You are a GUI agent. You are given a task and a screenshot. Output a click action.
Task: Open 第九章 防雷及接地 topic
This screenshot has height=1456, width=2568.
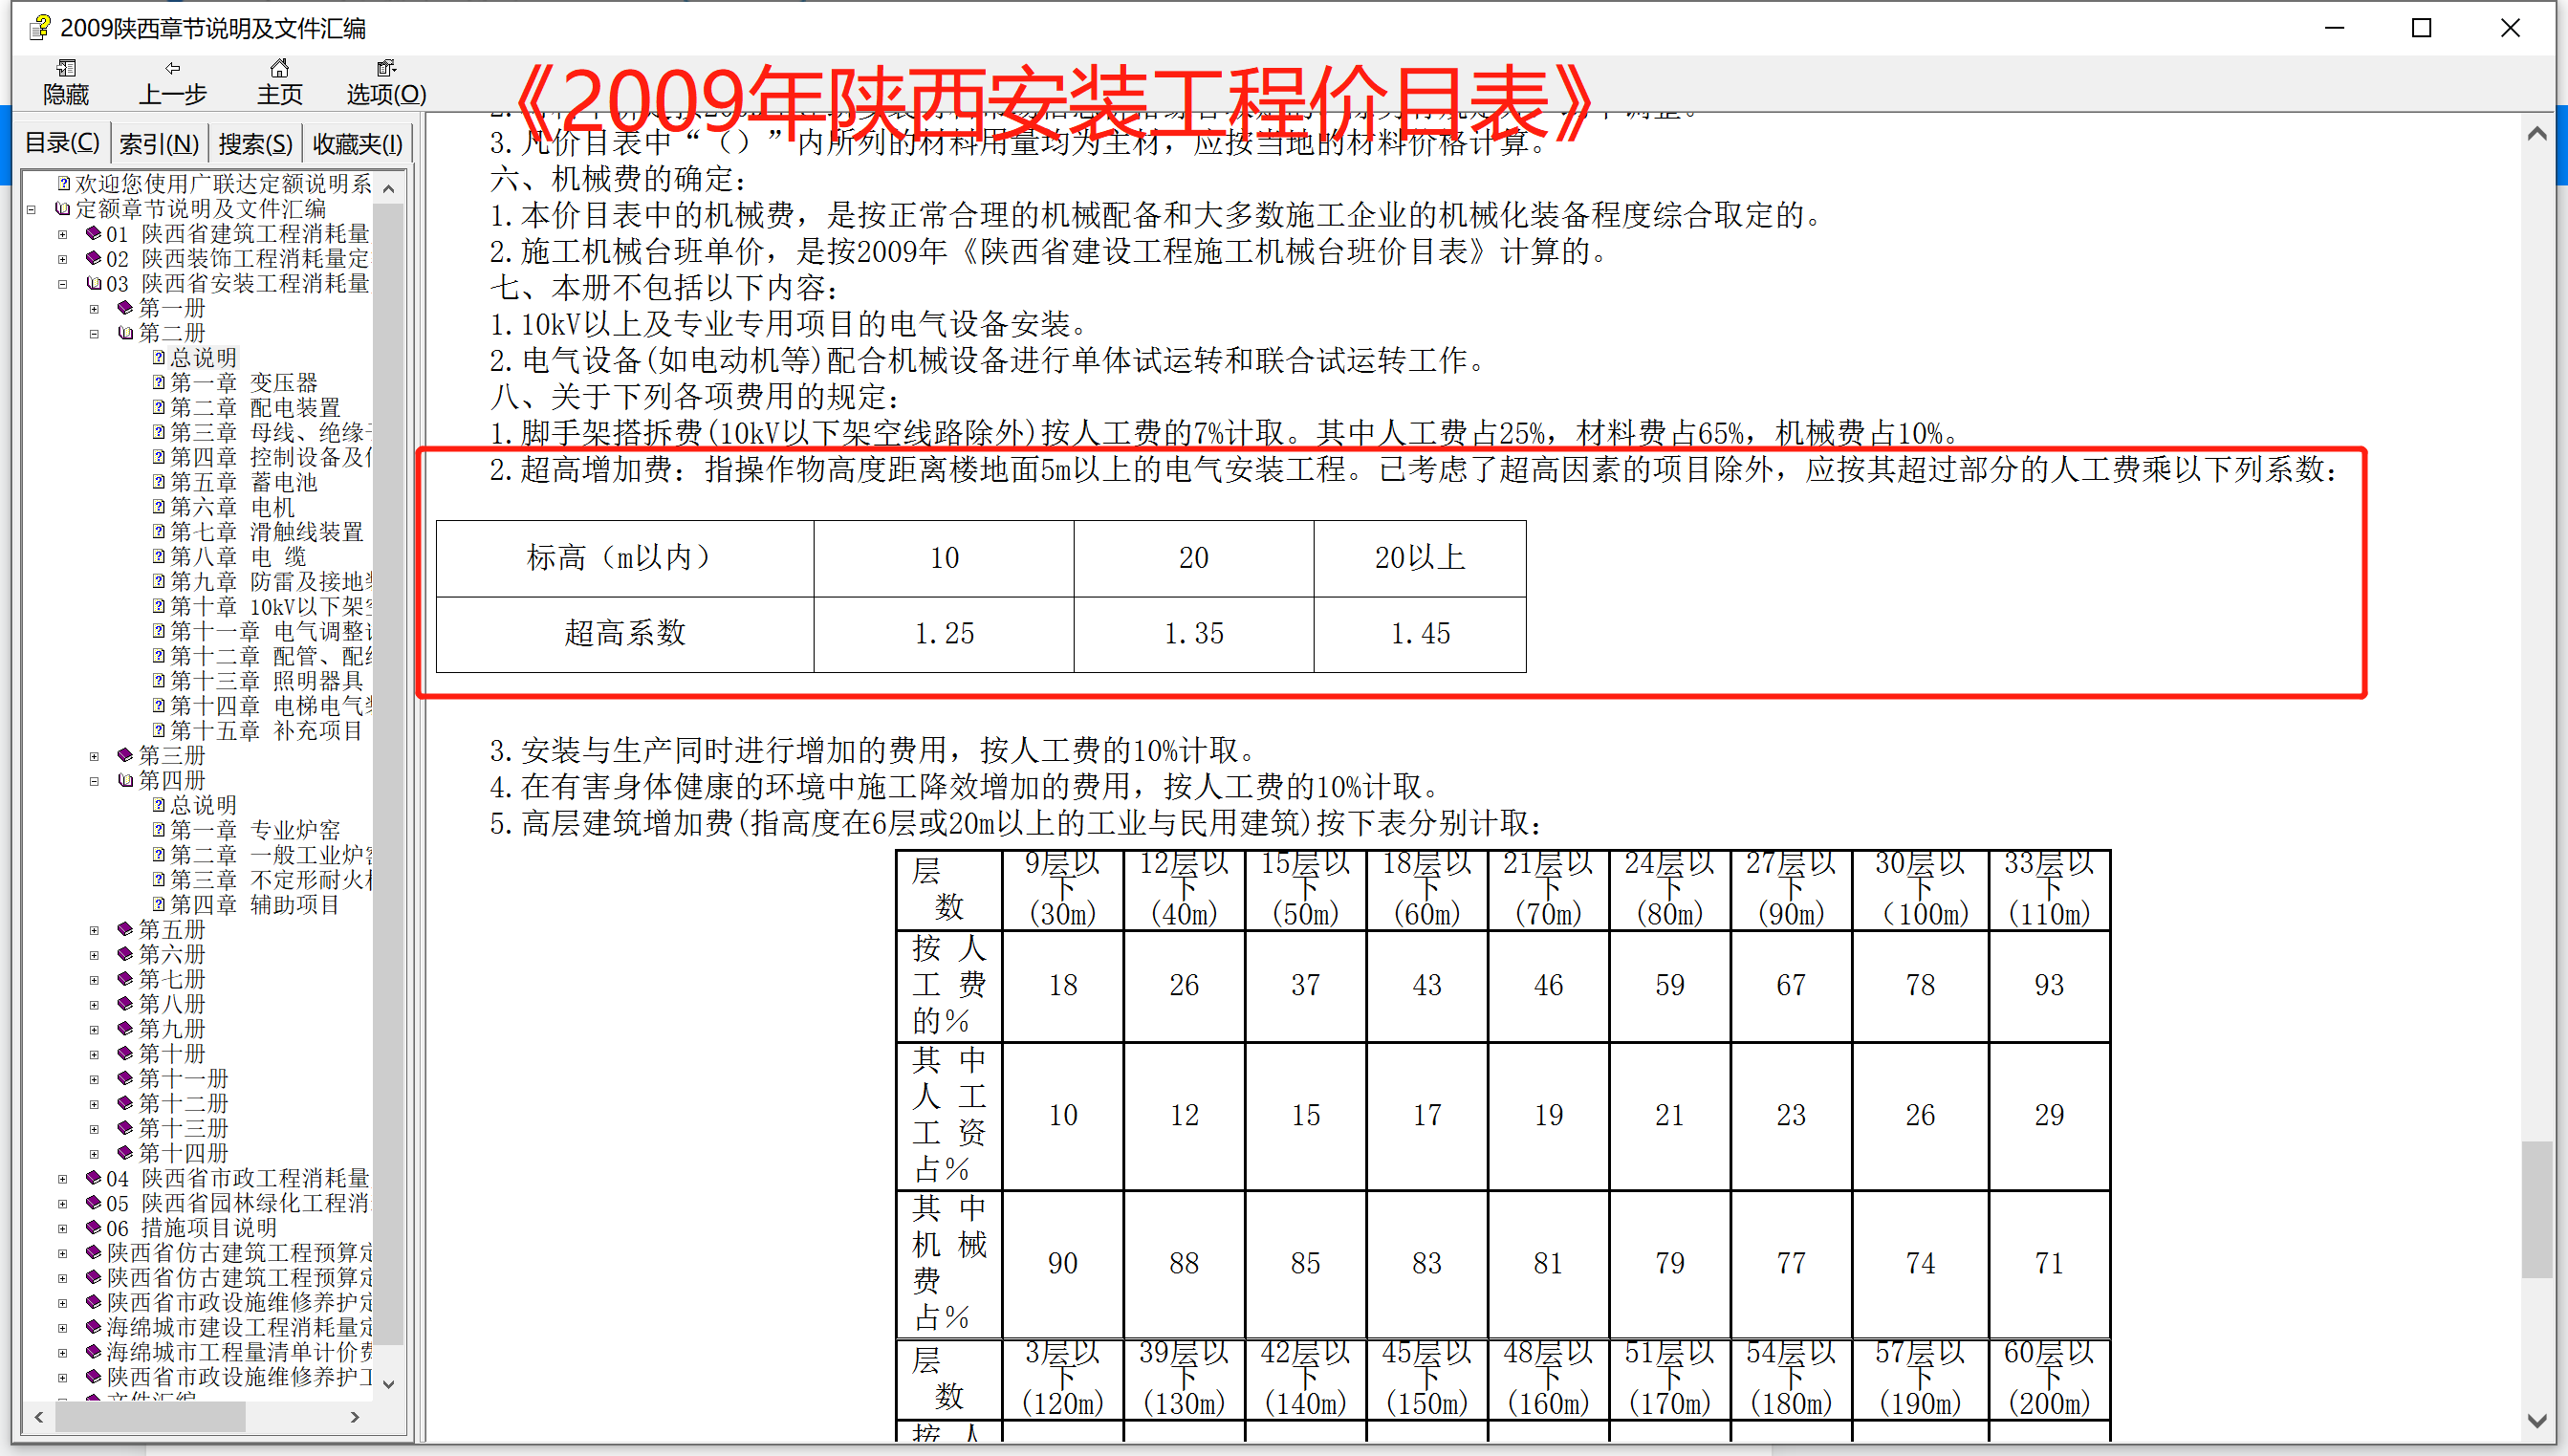pos(271,582)
